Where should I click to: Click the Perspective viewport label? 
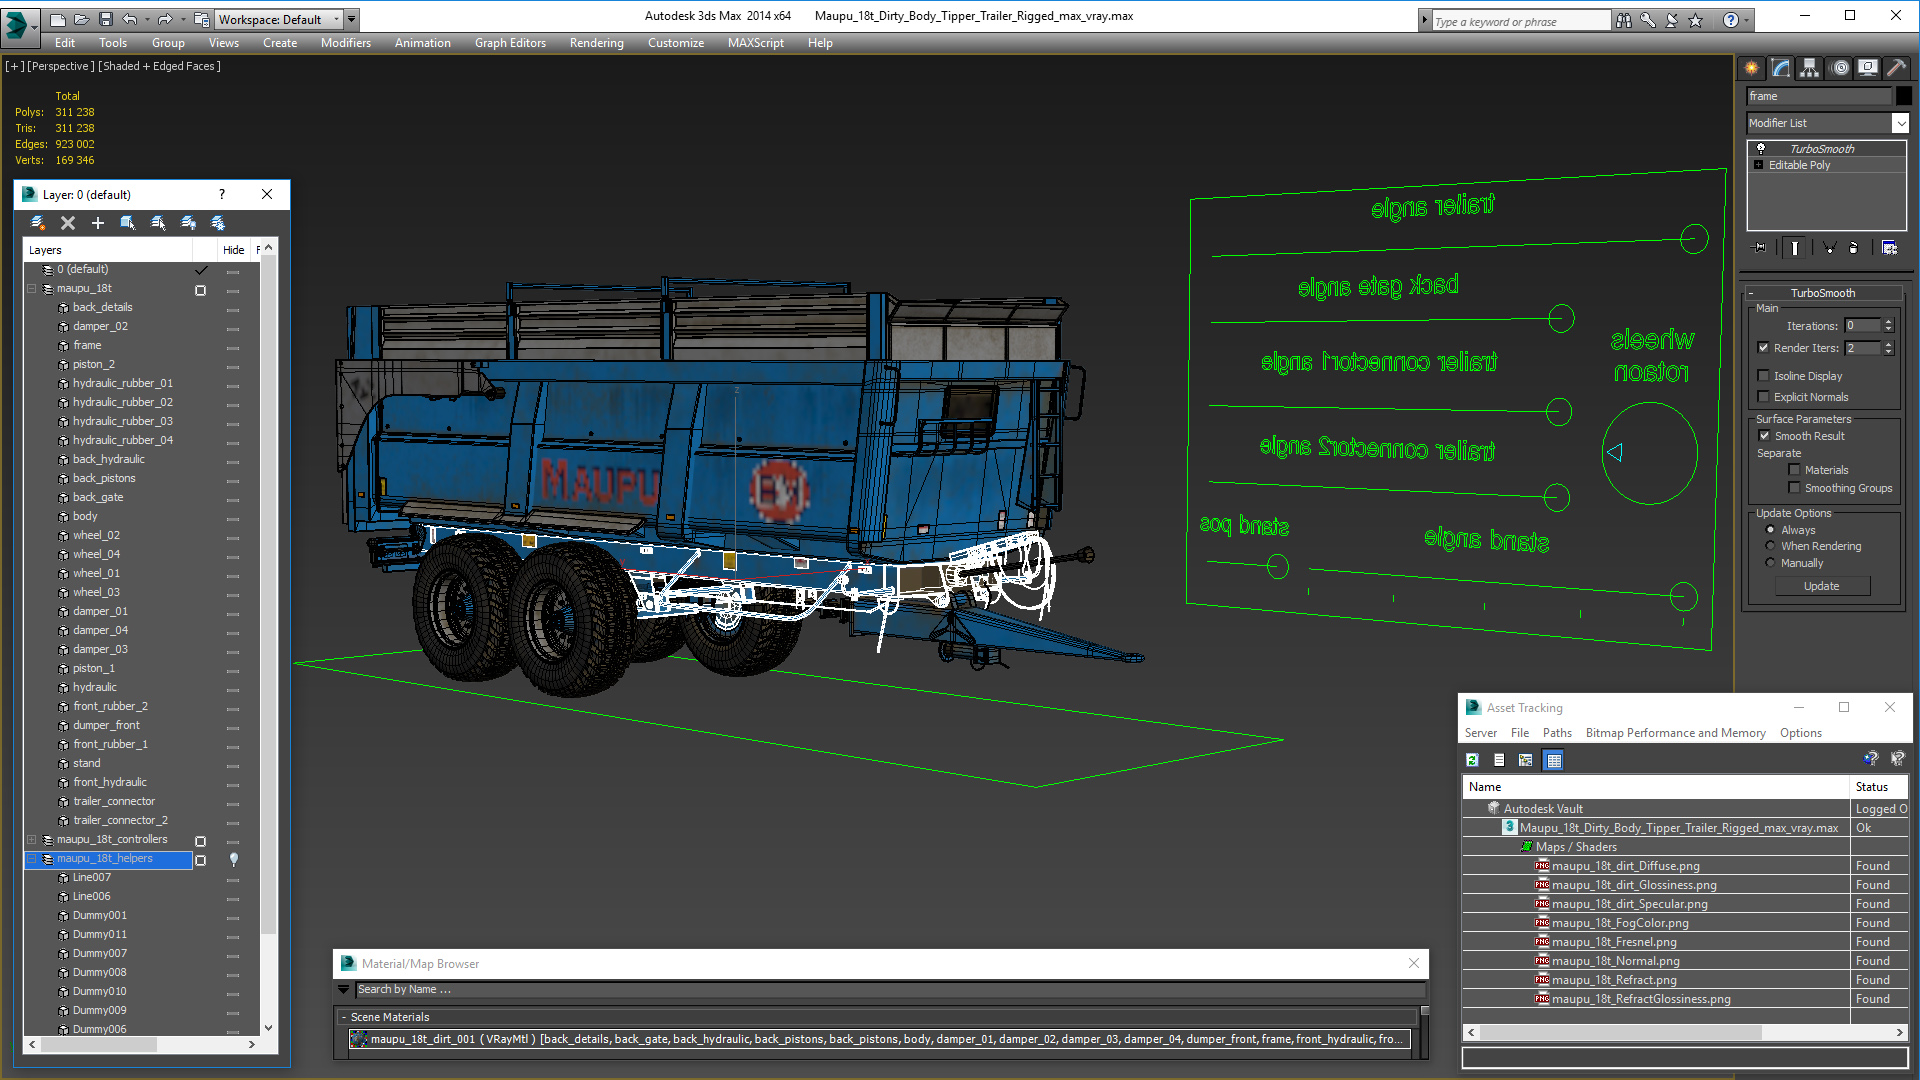pos(61,66)
